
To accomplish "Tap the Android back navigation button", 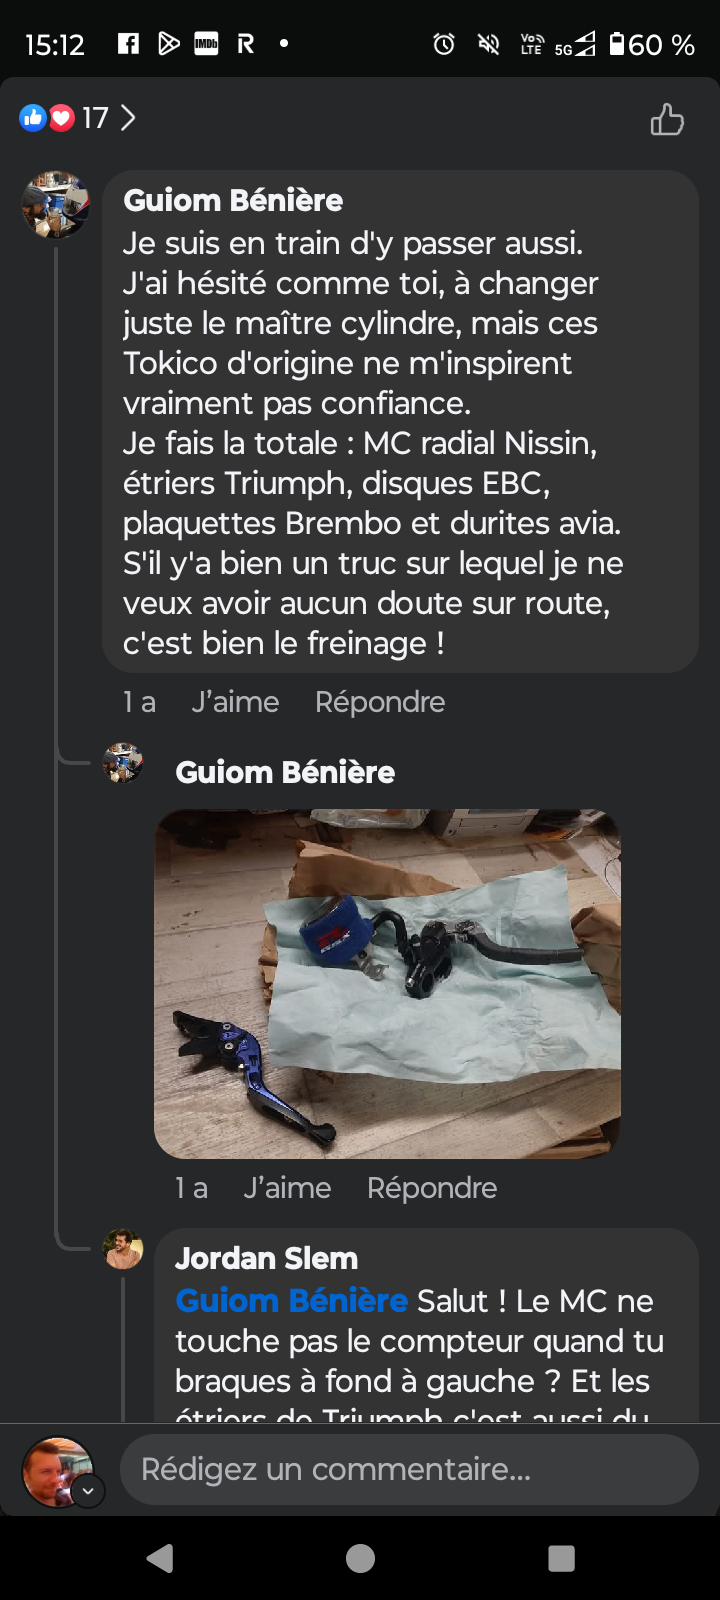I will tap(160, 1558).
